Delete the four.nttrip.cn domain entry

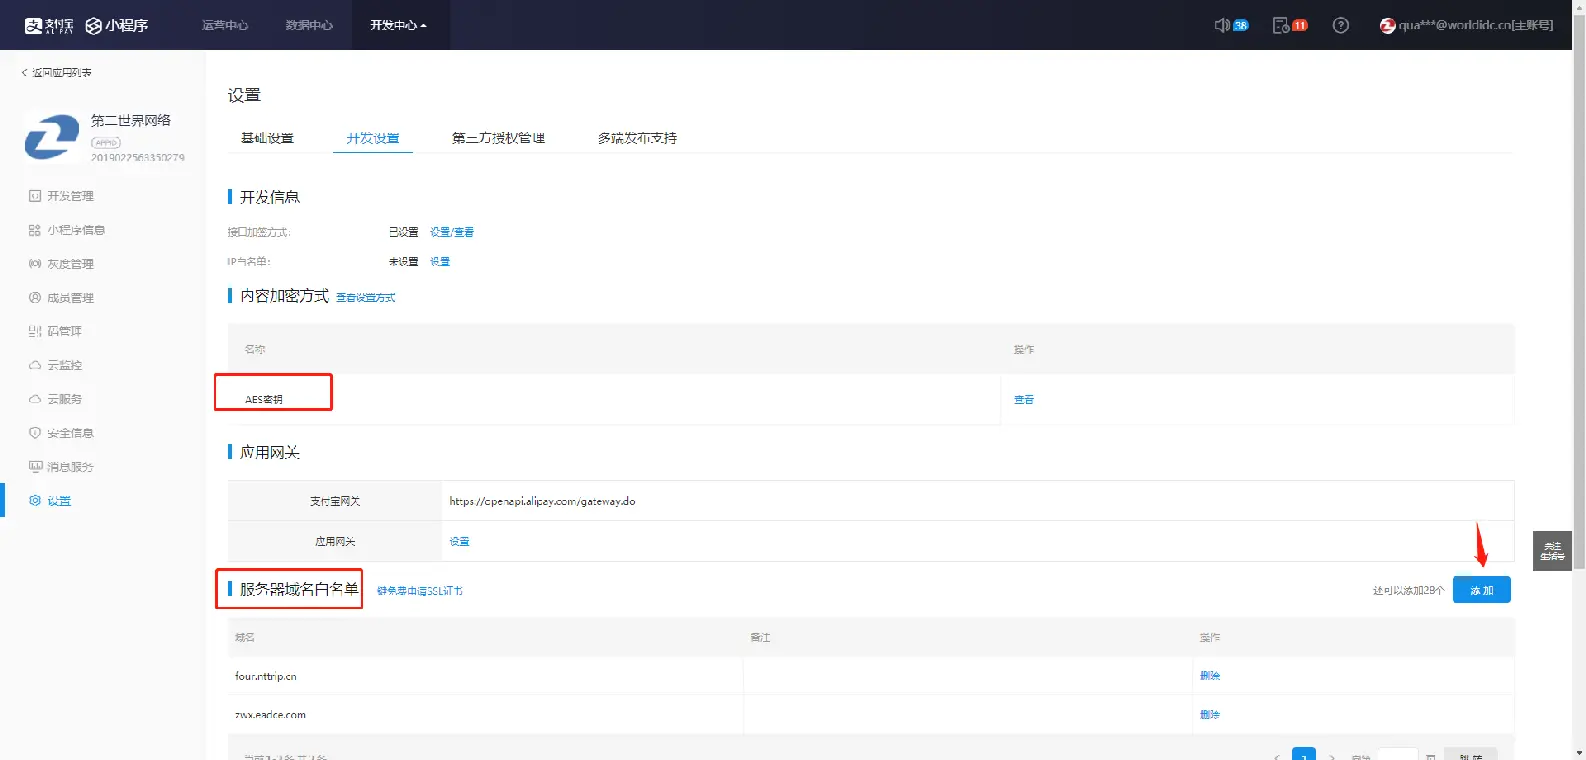click(x=1209, y=676)
